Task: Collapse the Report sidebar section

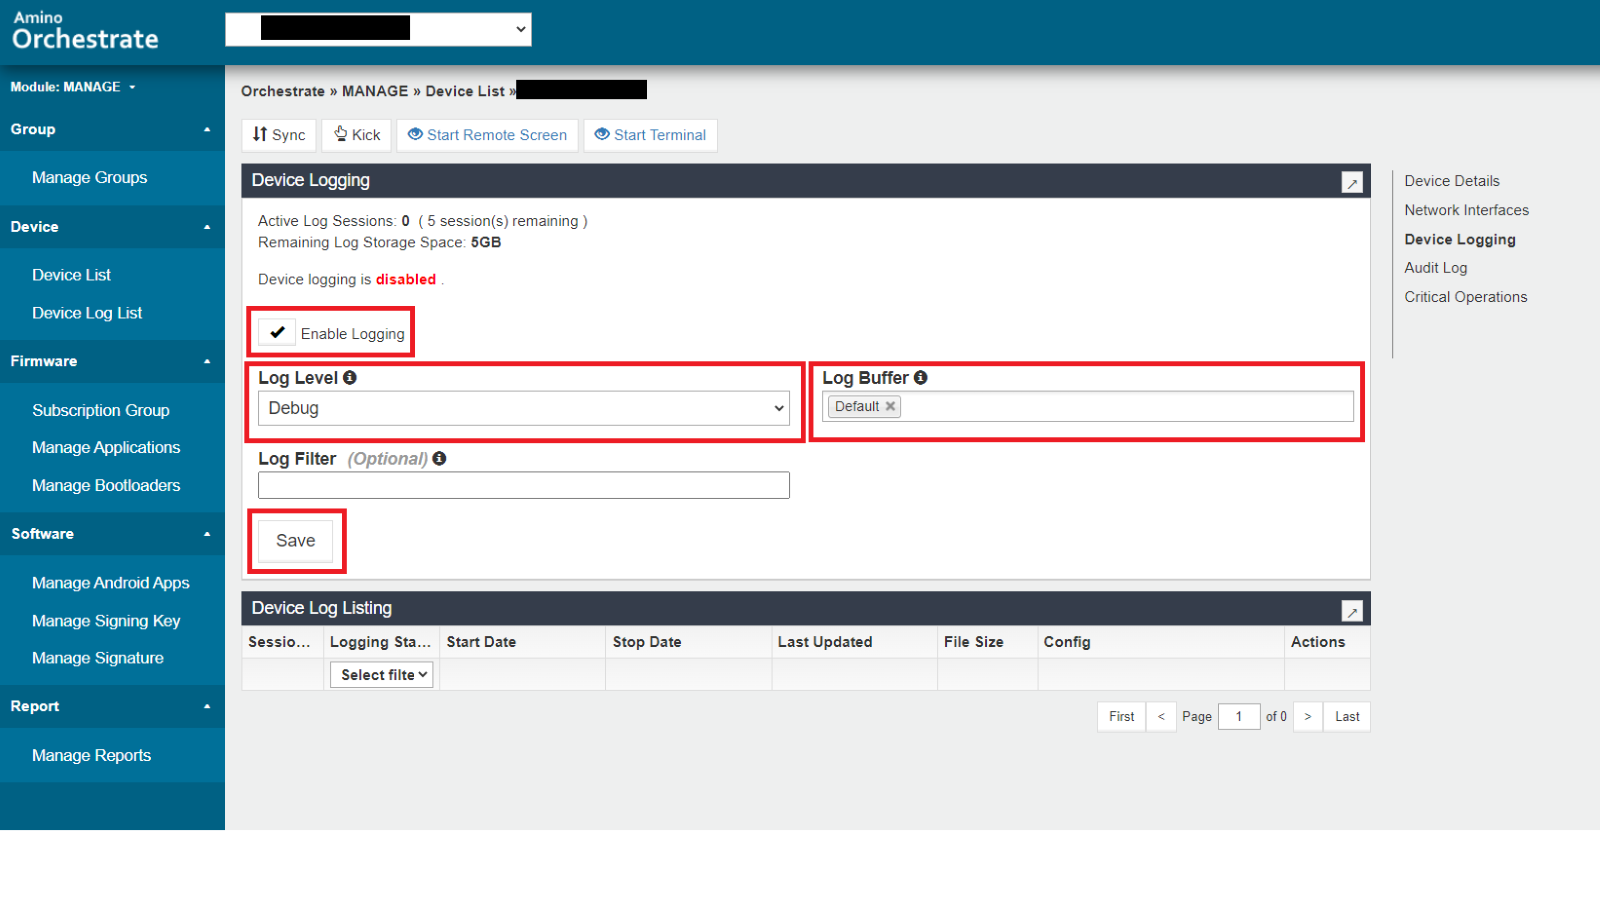Action: pyautogui.click(x=112, y=706)
